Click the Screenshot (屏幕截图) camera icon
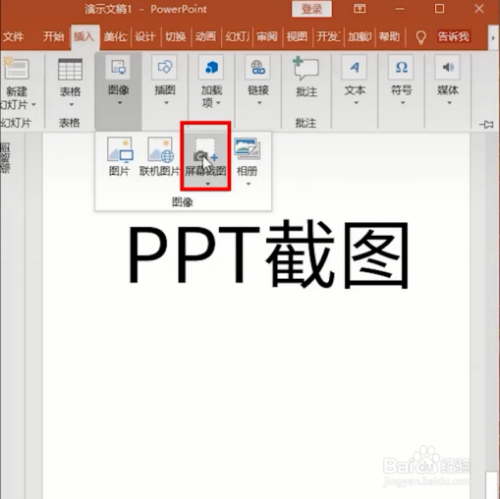 tap(205, 151)
